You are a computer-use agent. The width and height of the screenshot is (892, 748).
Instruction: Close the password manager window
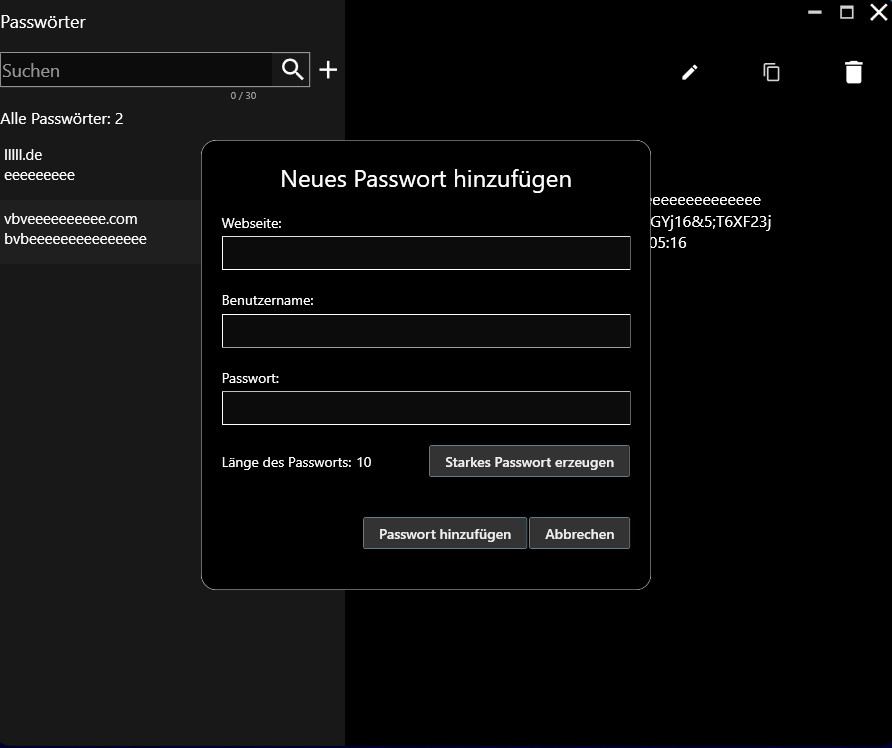[x=878, y=12]
